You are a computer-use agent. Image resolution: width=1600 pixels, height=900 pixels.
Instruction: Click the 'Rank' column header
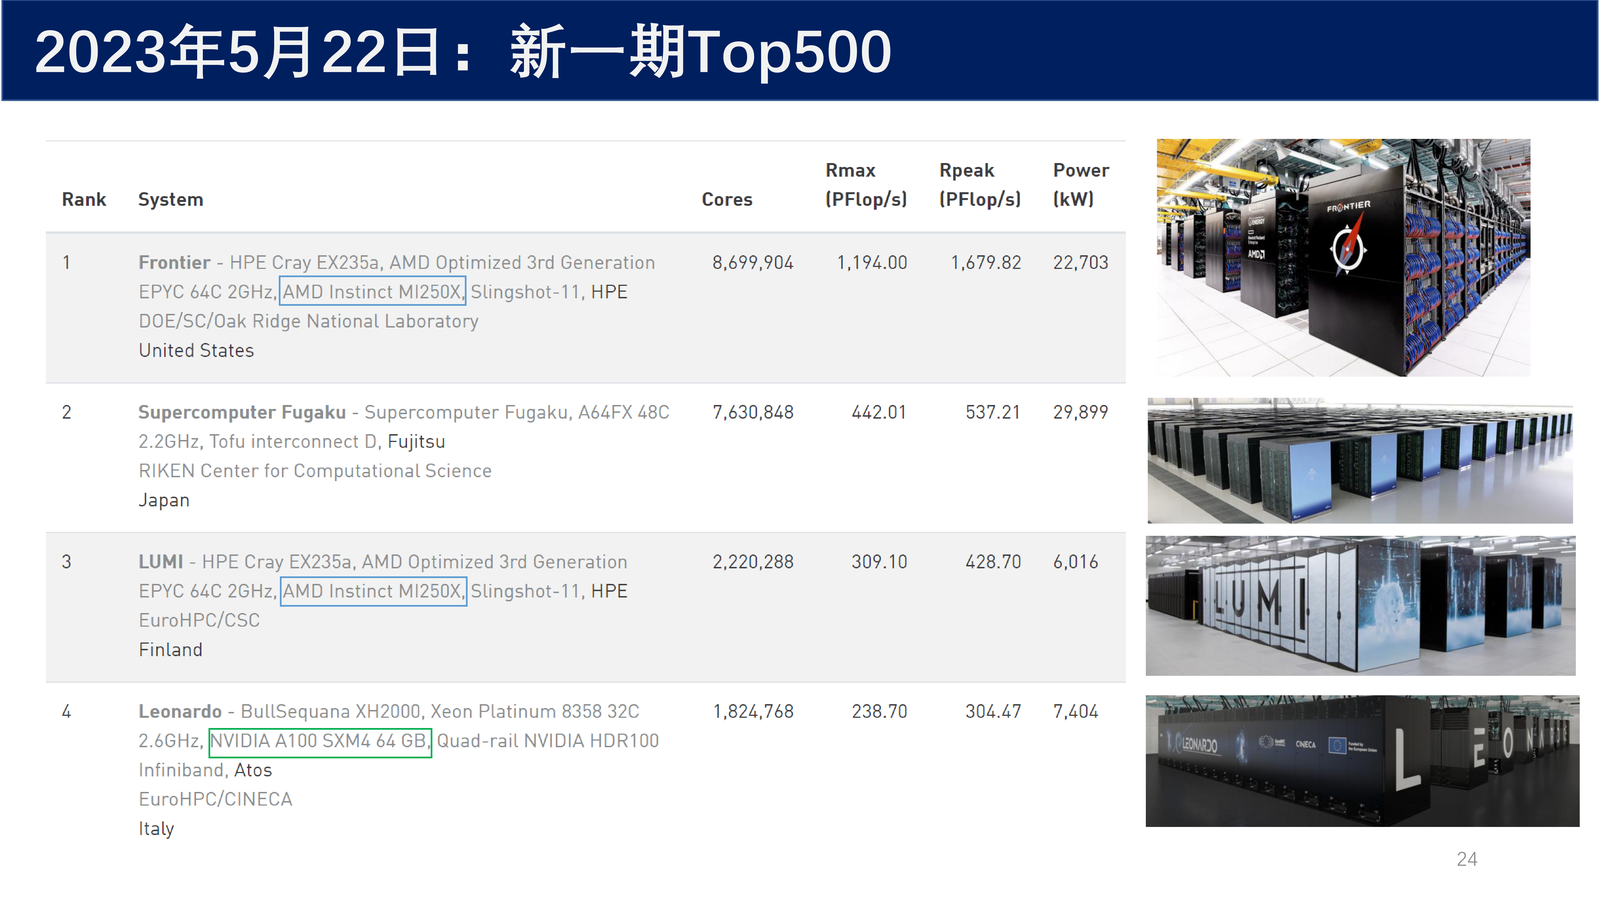coord(84,199)
